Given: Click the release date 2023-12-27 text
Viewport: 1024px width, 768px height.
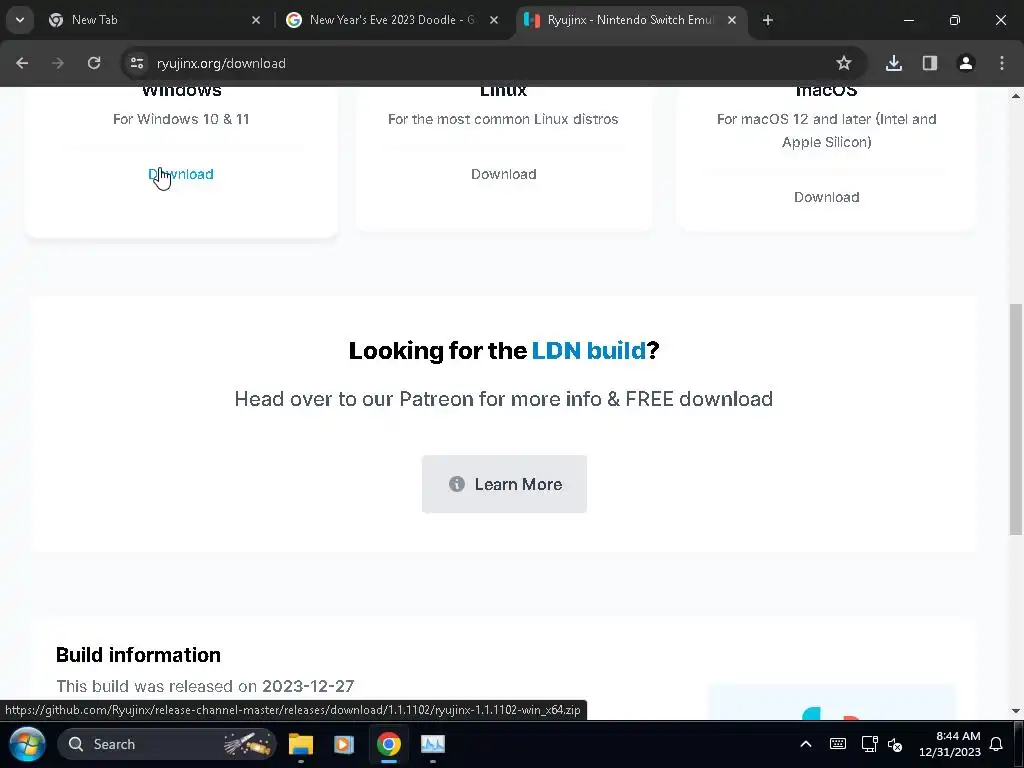Looking at the screenshot, I should coord(308,686).
